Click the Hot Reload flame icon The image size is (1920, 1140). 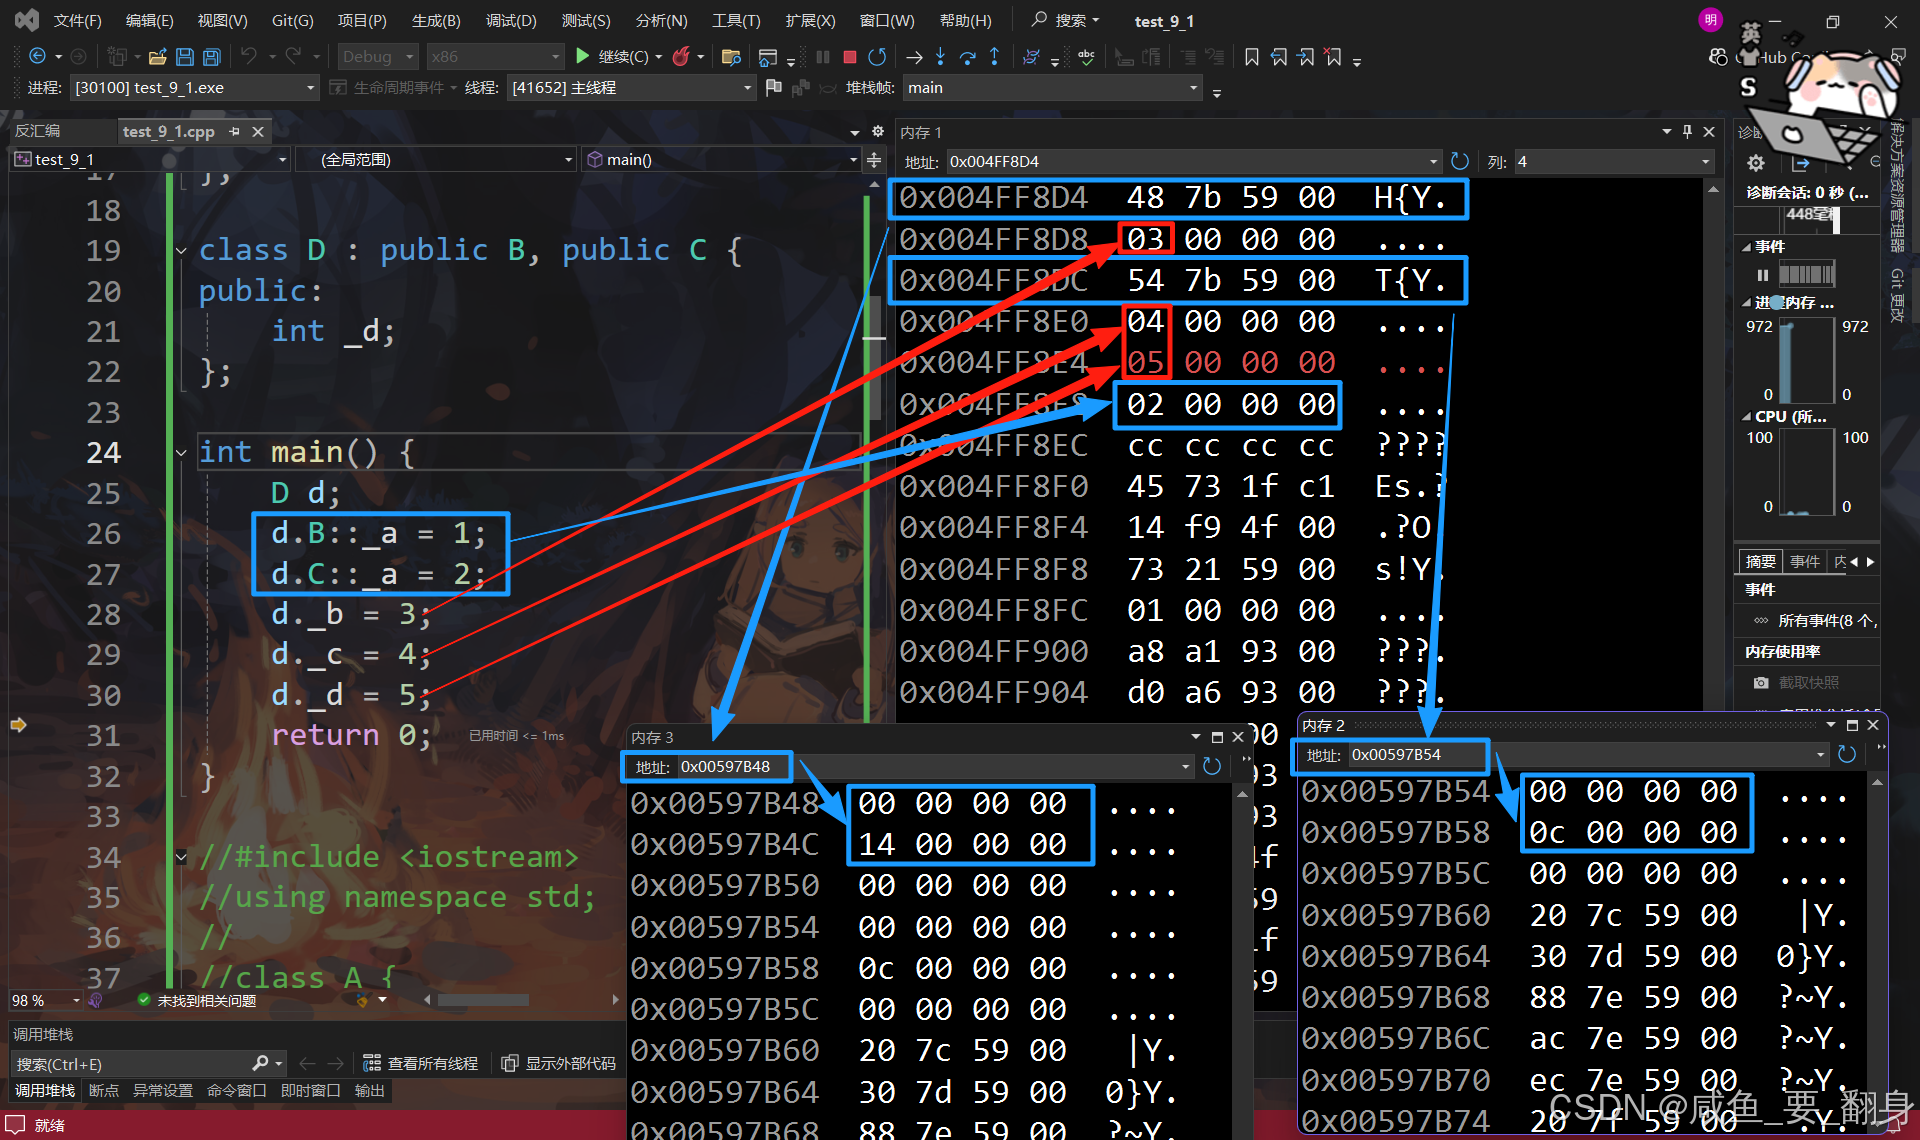(681, 56)
